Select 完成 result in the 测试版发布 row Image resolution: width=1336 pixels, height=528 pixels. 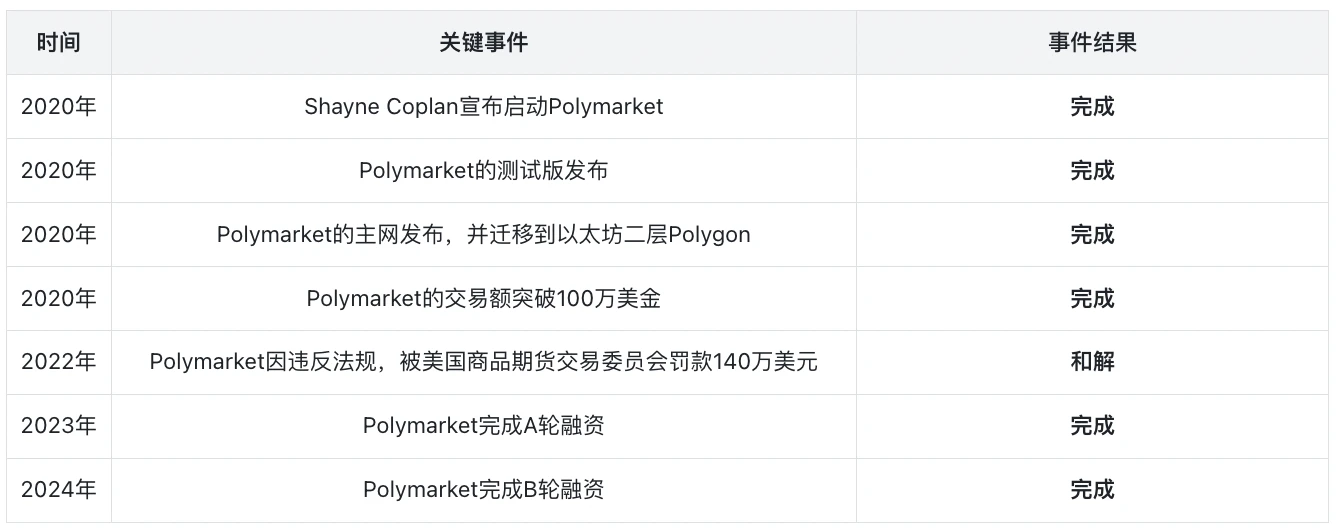(x=1092, y=171)
